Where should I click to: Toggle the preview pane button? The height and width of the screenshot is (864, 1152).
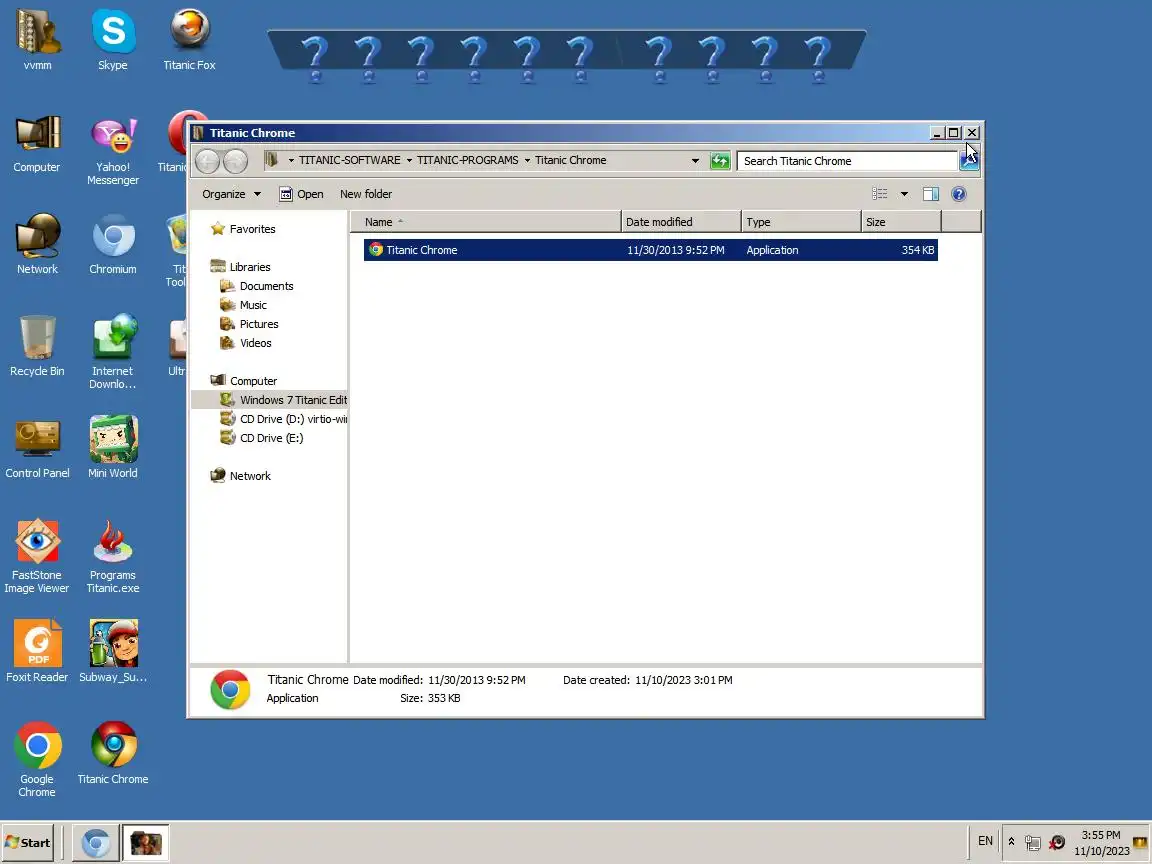(931, 194)
